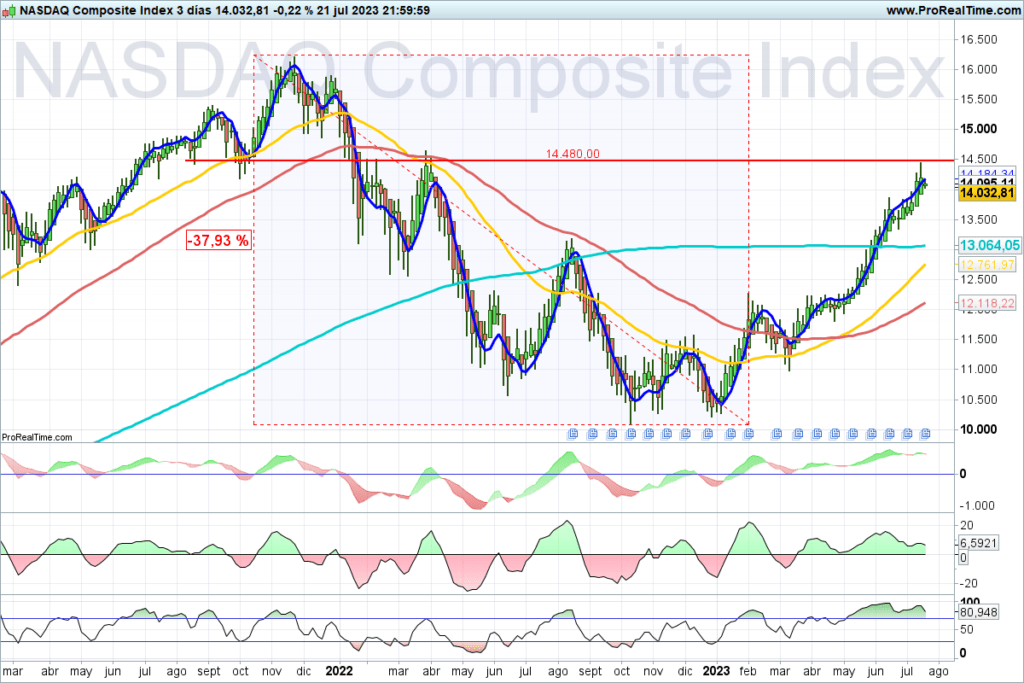Image resolution: width=1024 pixels, height=683 pixels.
Task: Click the cyan 13.064,05 moving average tag
Action: coord(989,246)
